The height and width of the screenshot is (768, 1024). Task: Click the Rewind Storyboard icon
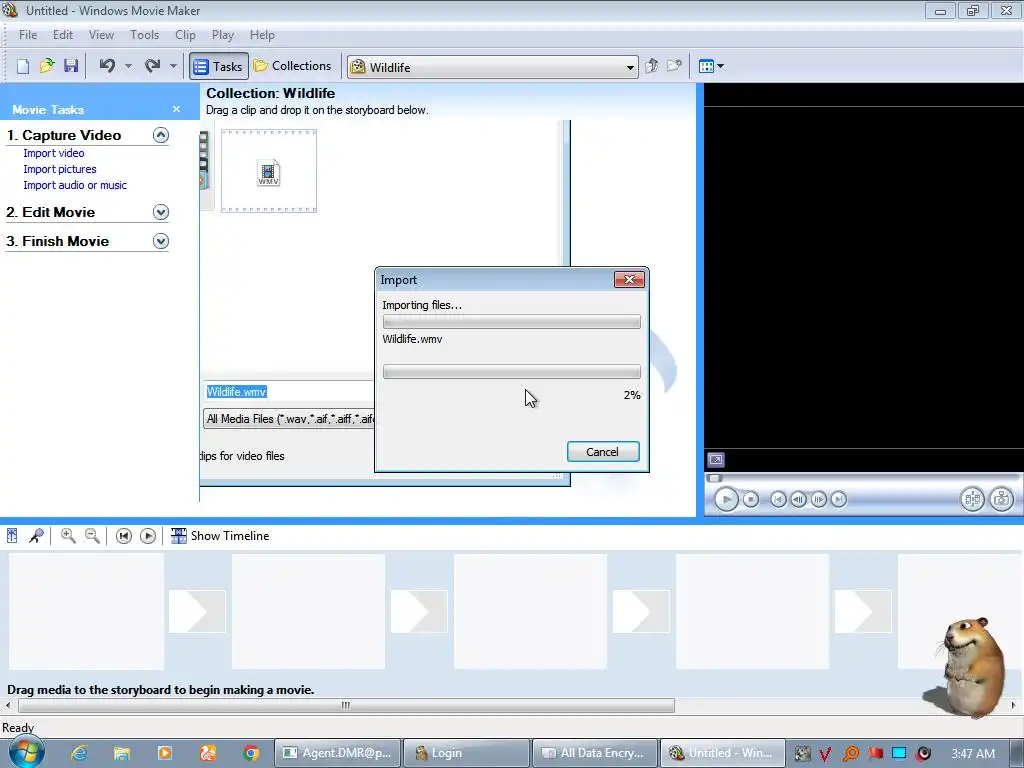click(123, 536)
